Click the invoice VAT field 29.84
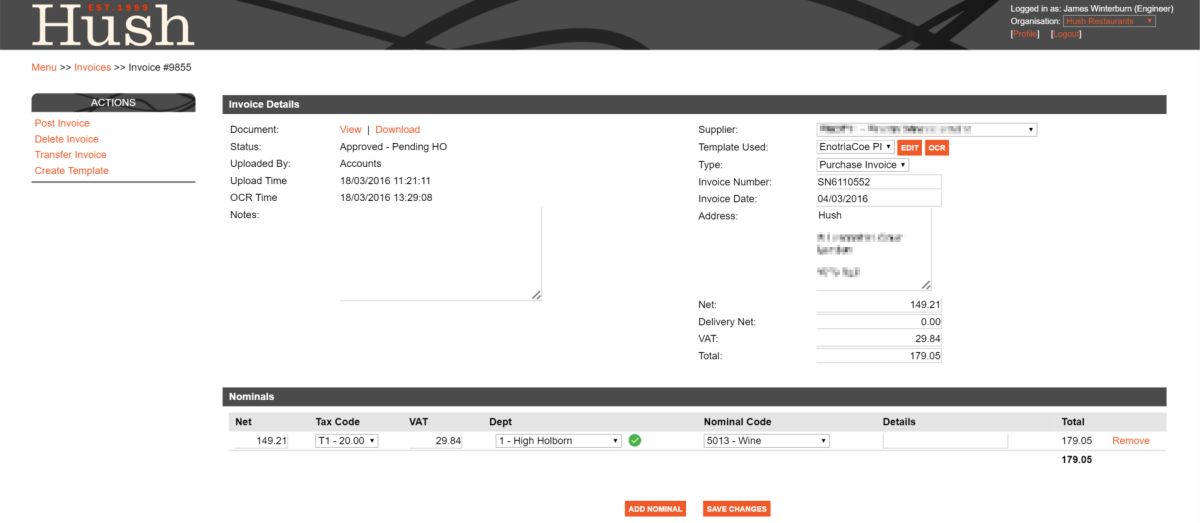This screenshot has width=1200, height=523. pyautogui.click(x=879, y=339)
